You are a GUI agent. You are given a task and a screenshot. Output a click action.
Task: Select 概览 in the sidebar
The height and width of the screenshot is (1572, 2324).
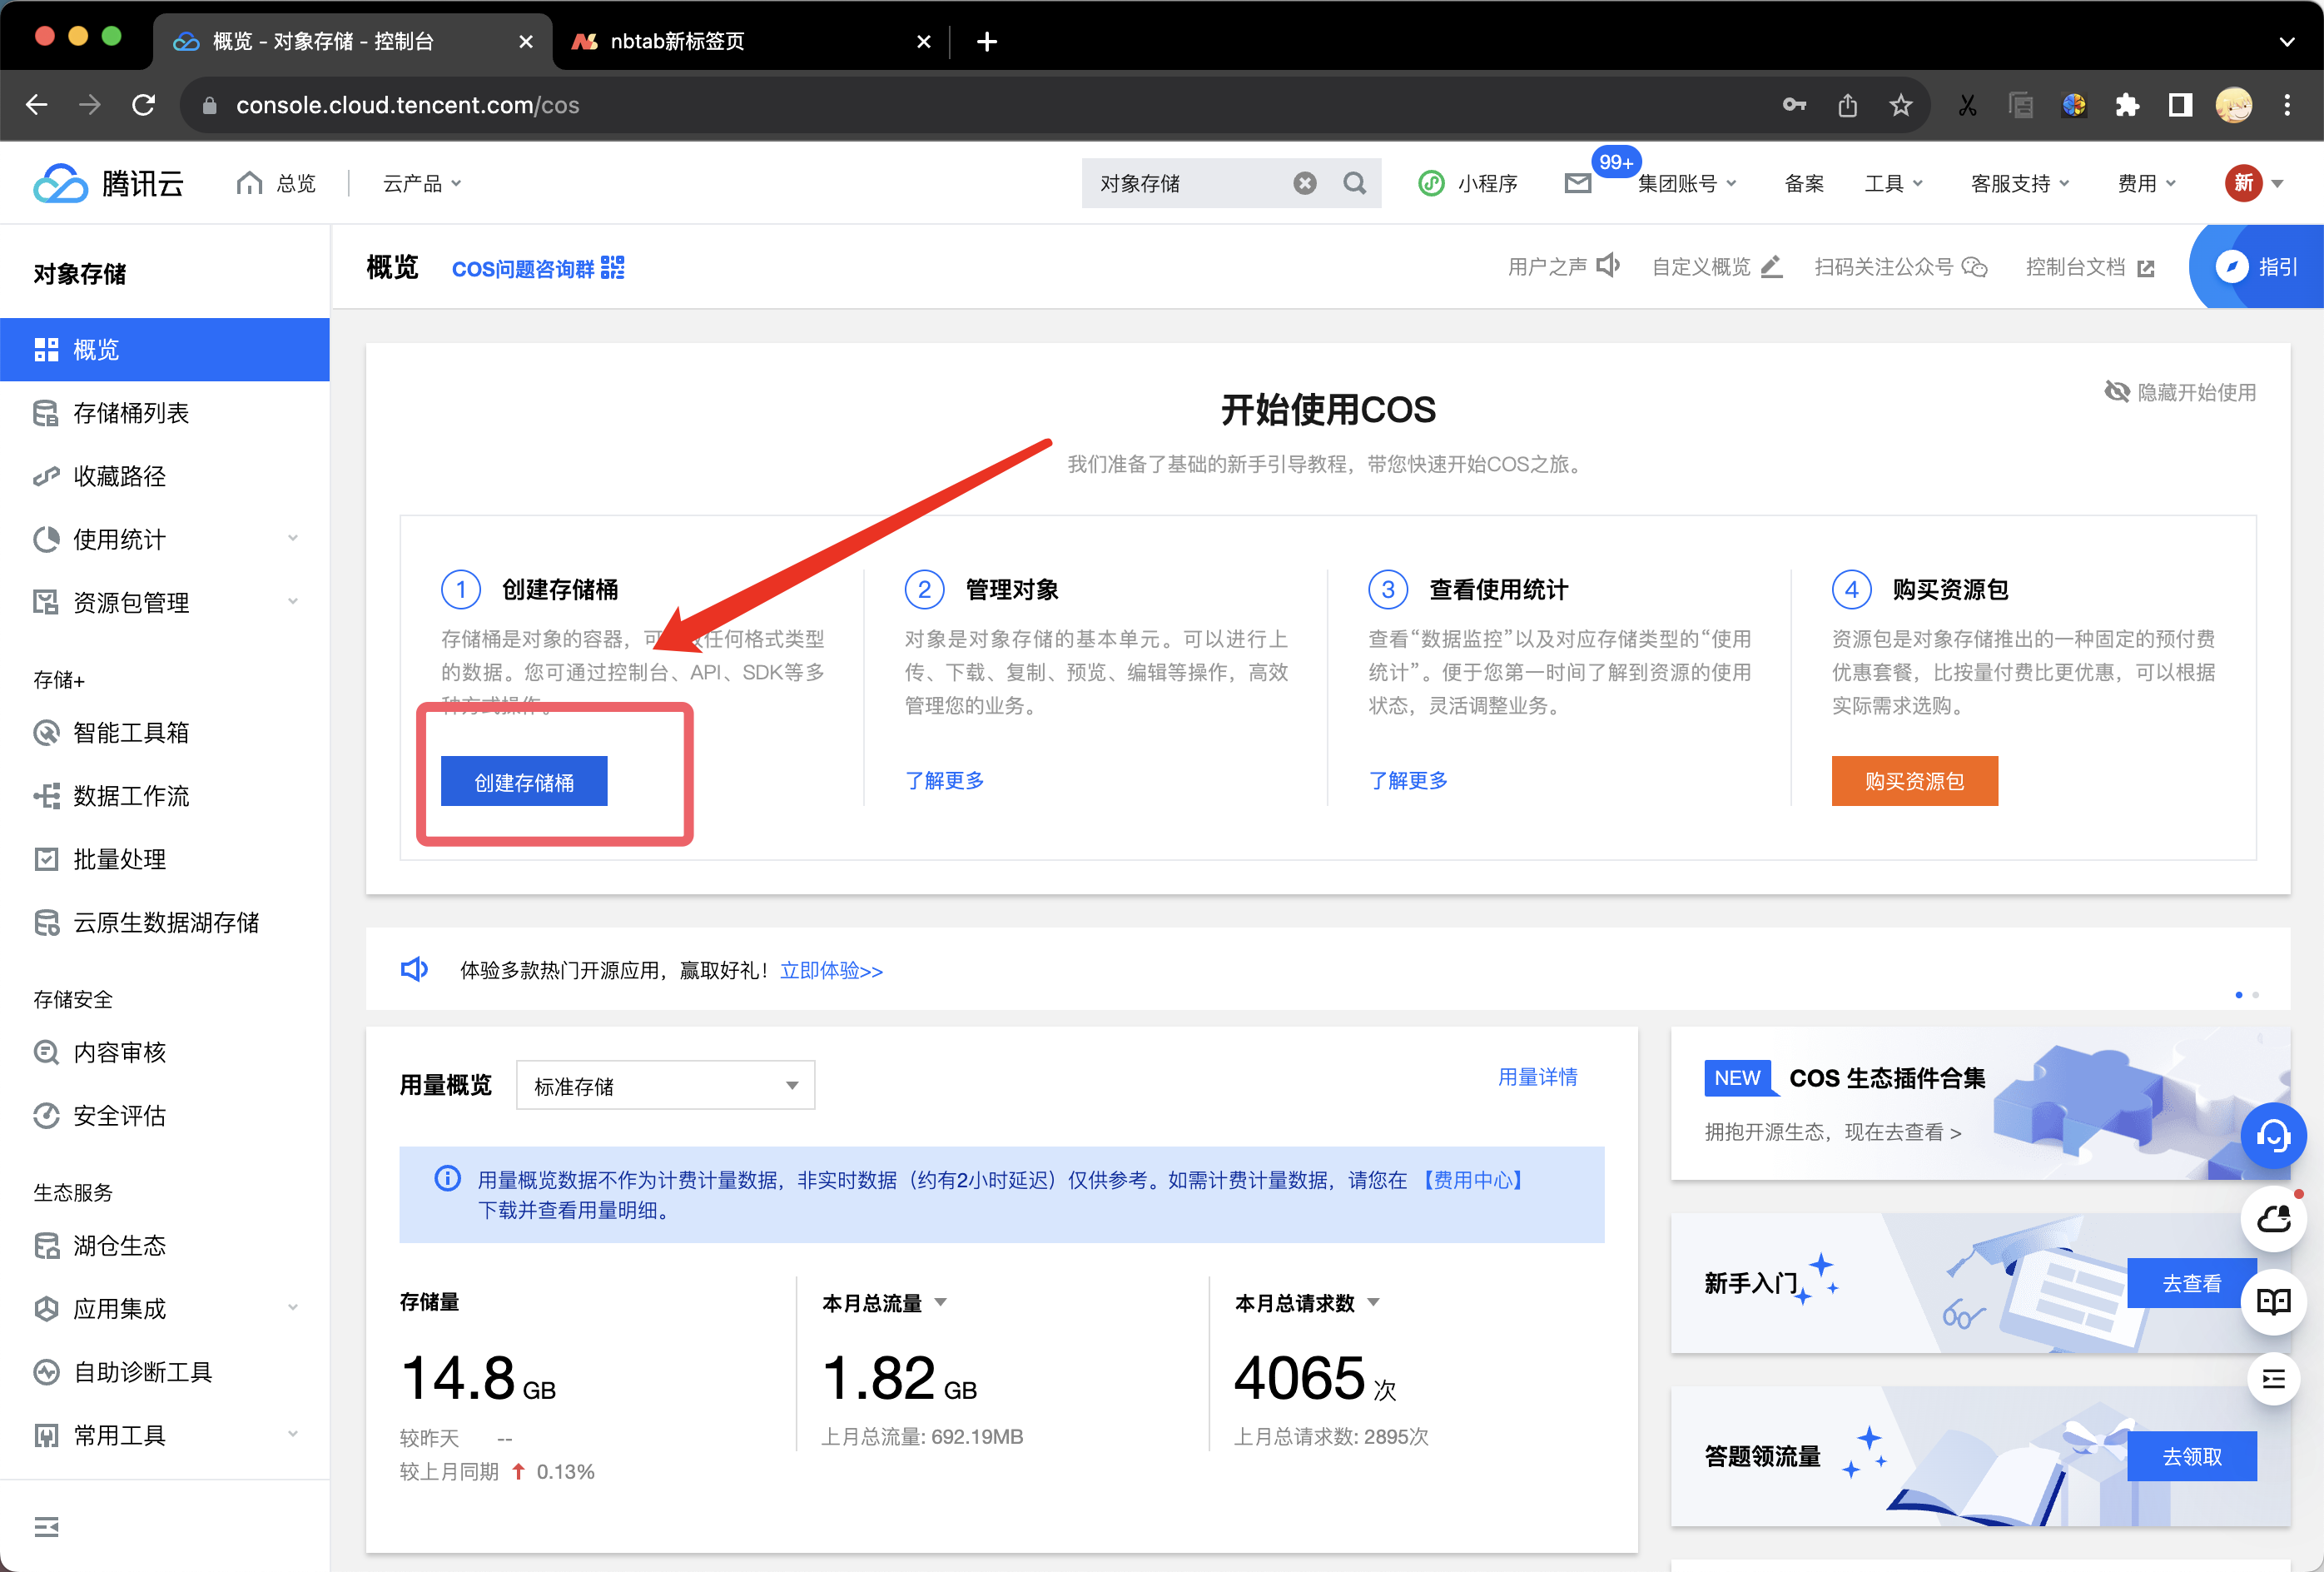(165, 349)
